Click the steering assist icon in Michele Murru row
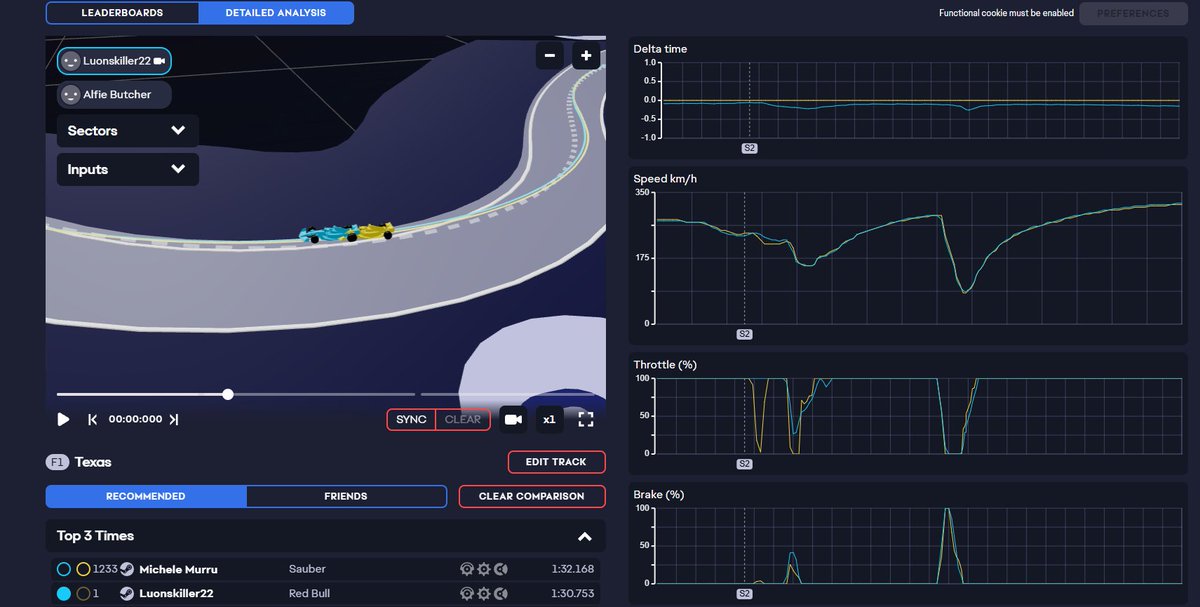The height and width of the screenshot is (607, 1200). [466, 569]
